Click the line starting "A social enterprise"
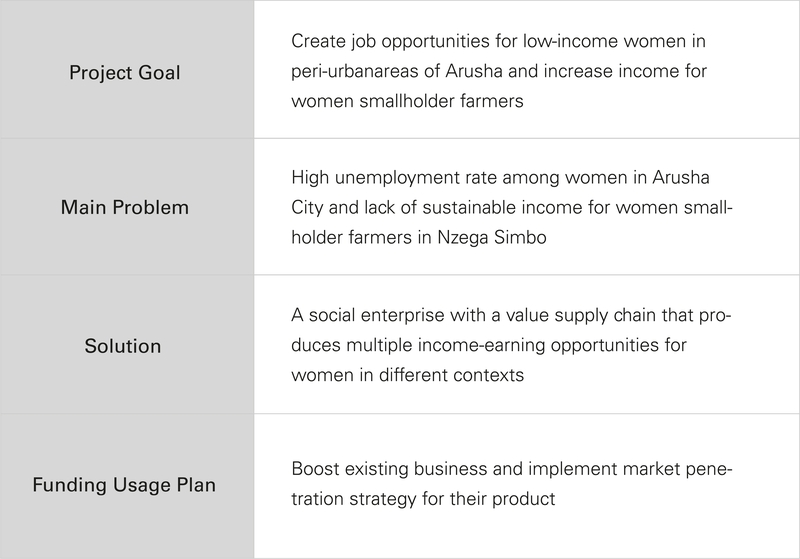The image size is (800, 559). pos(514,315)
